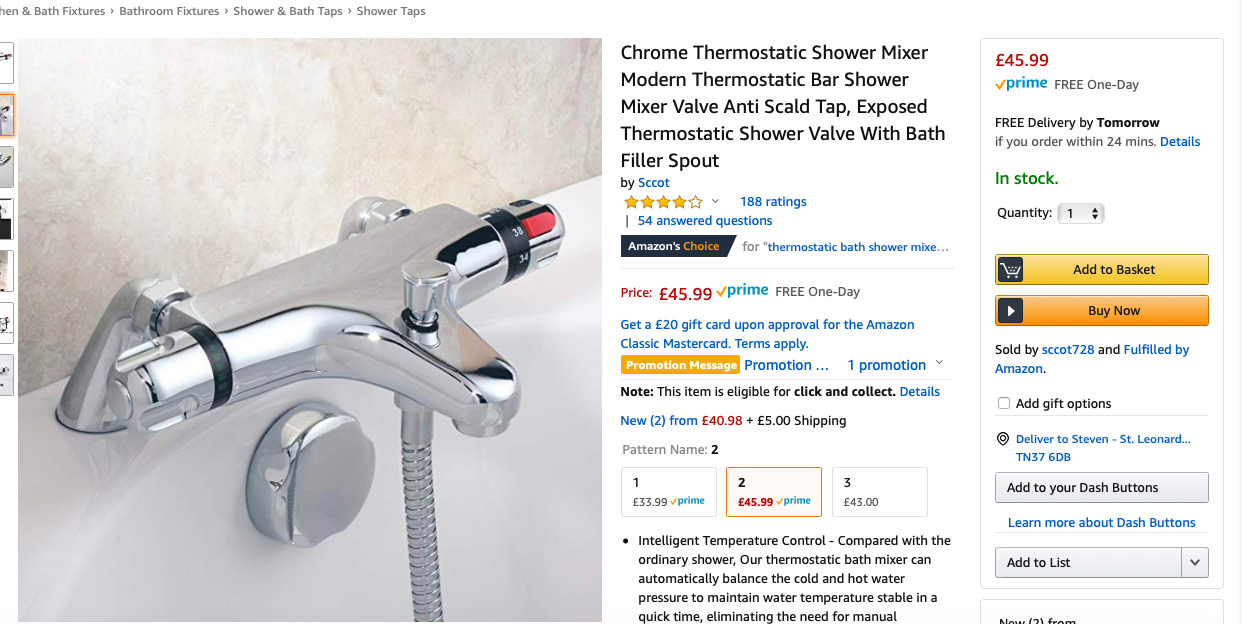Click the Prime logo beside the price

point(742,291)
